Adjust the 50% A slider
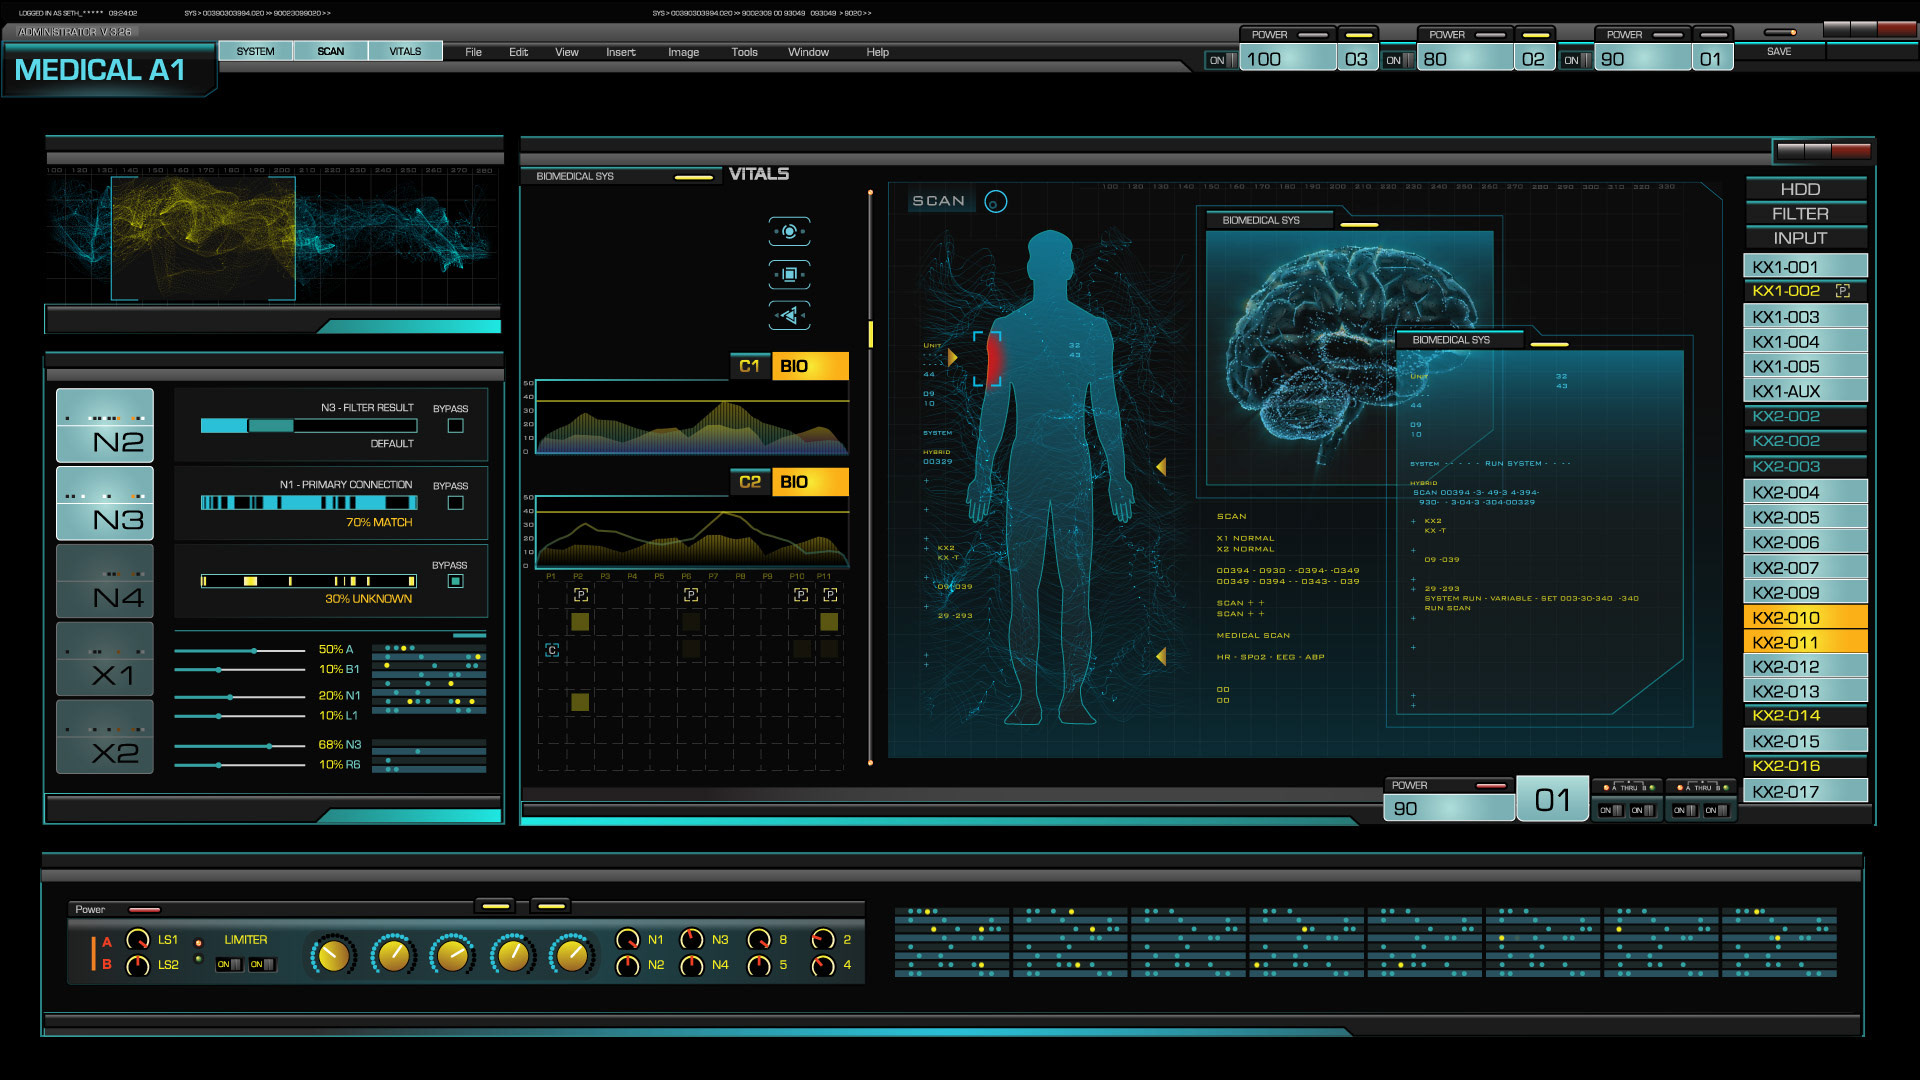The image size is (1920, 1080). coord(254,651)
